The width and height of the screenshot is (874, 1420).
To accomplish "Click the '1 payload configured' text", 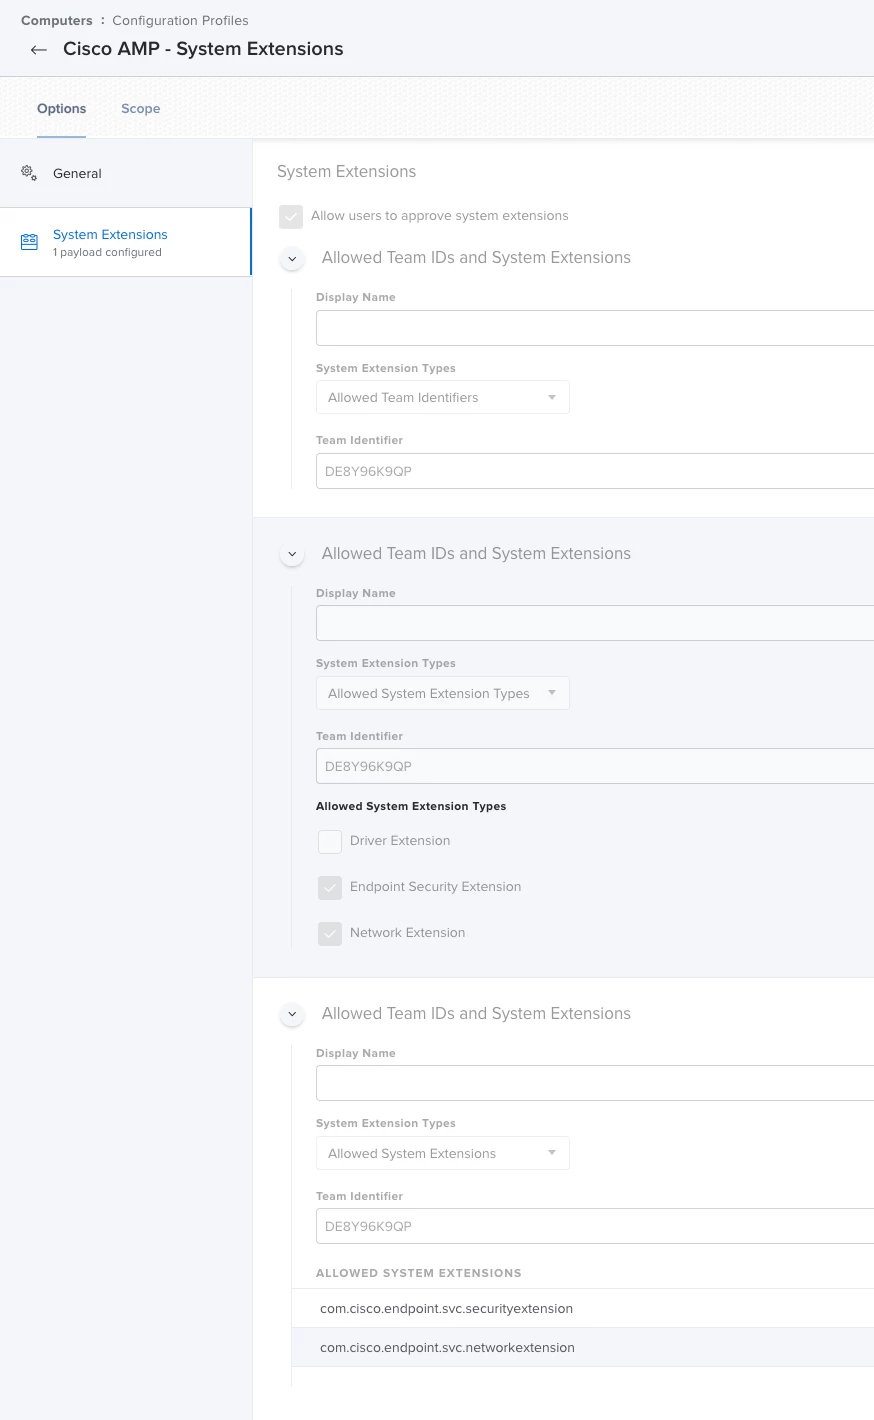I will tap(107, 253).
